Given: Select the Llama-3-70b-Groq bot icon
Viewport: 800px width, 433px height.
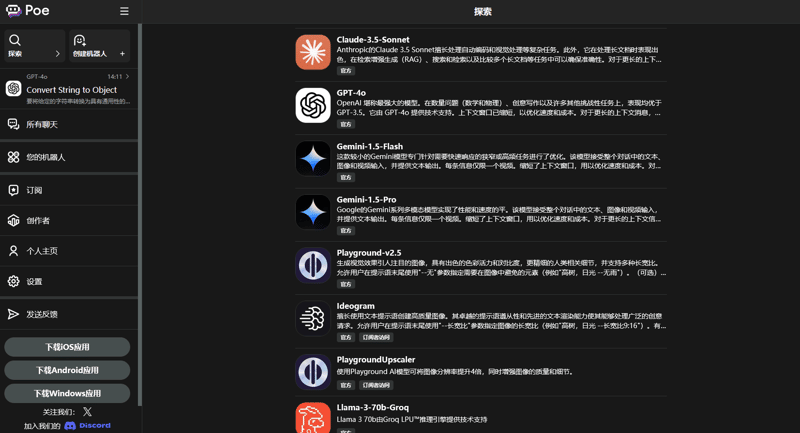Looking at the screenshot, I should point(313,419).
